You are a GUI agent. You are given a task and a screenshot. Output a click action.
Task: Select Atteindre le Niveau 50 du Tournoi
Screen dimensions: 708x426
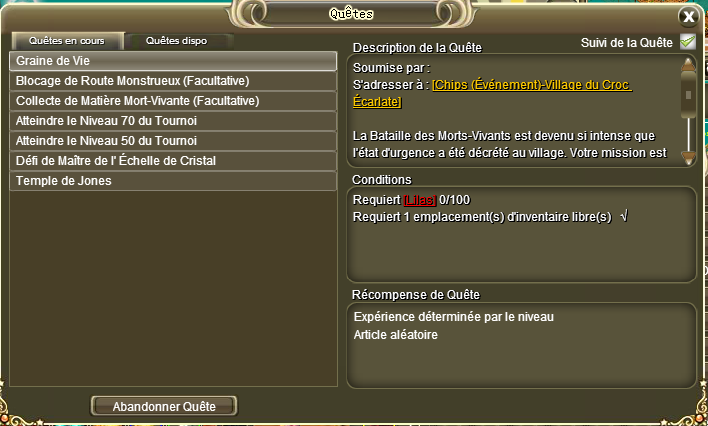[x=173, y=140]
